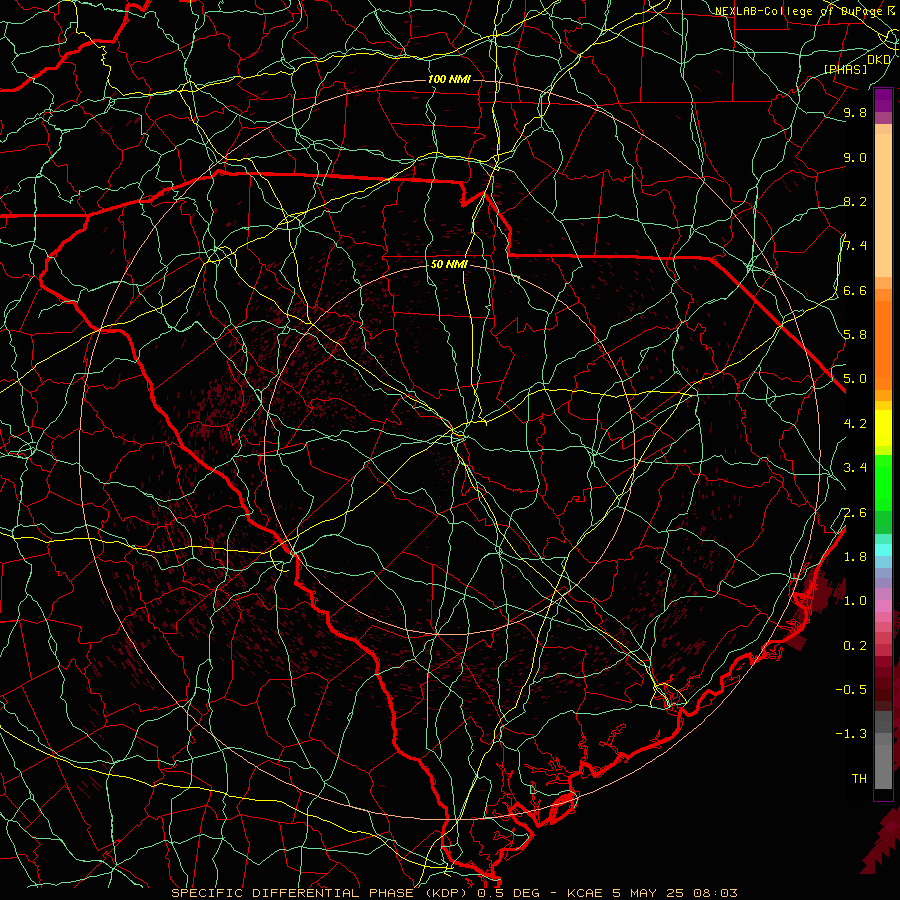The width and height of the screenshot is (900, 900).
Task: Click the yellow swatch on the color scale
Action: click(x=883, y=428)
